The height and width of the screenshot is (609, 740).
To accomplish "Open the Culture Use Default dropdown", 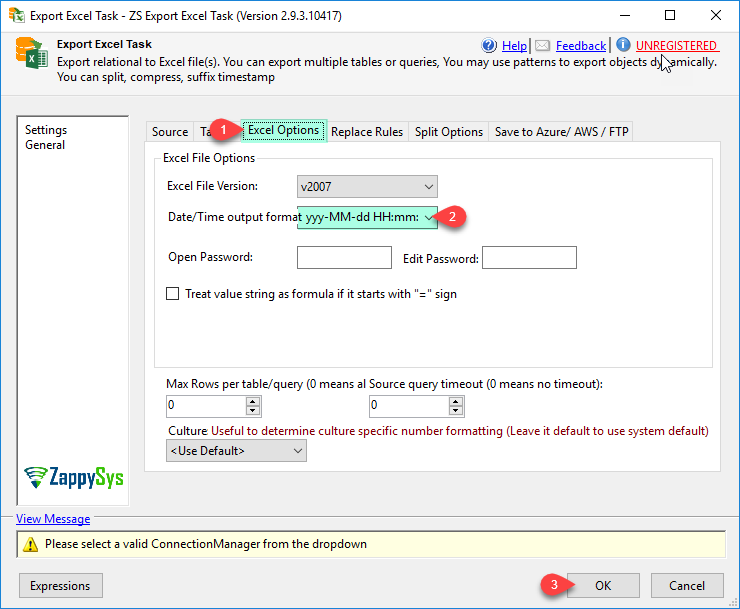I will pyautogui.click(x=236, y=451).
